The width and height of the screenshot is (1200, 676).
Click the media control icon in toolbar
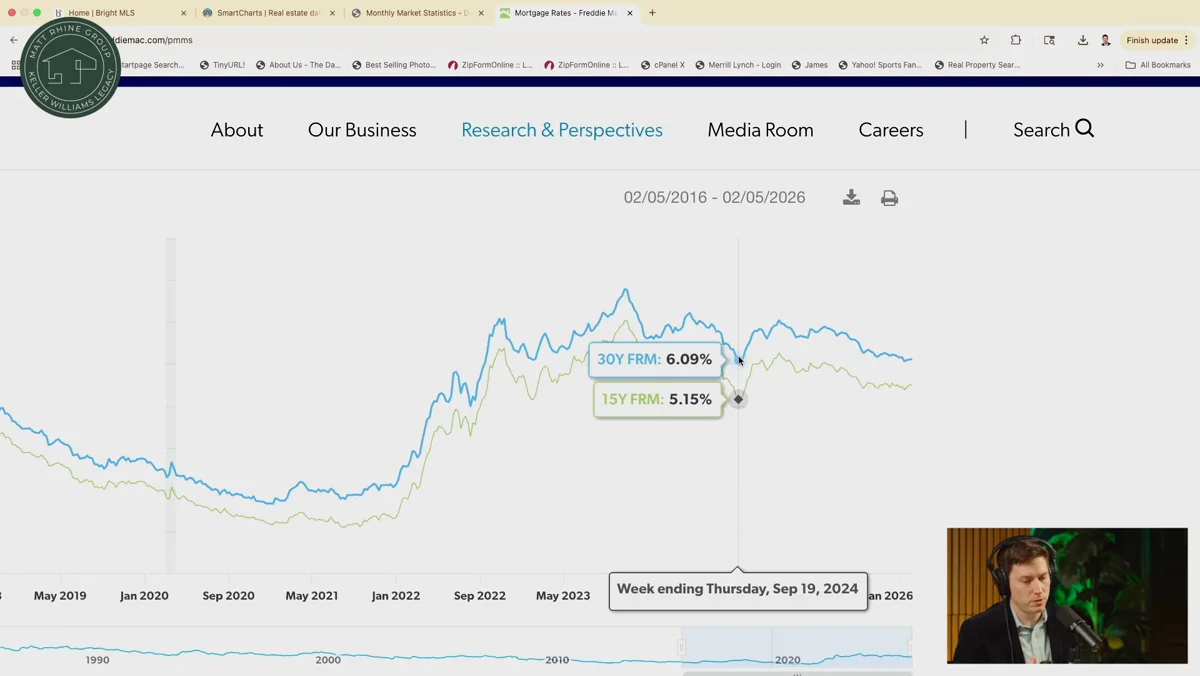(x=1049, y=40)
